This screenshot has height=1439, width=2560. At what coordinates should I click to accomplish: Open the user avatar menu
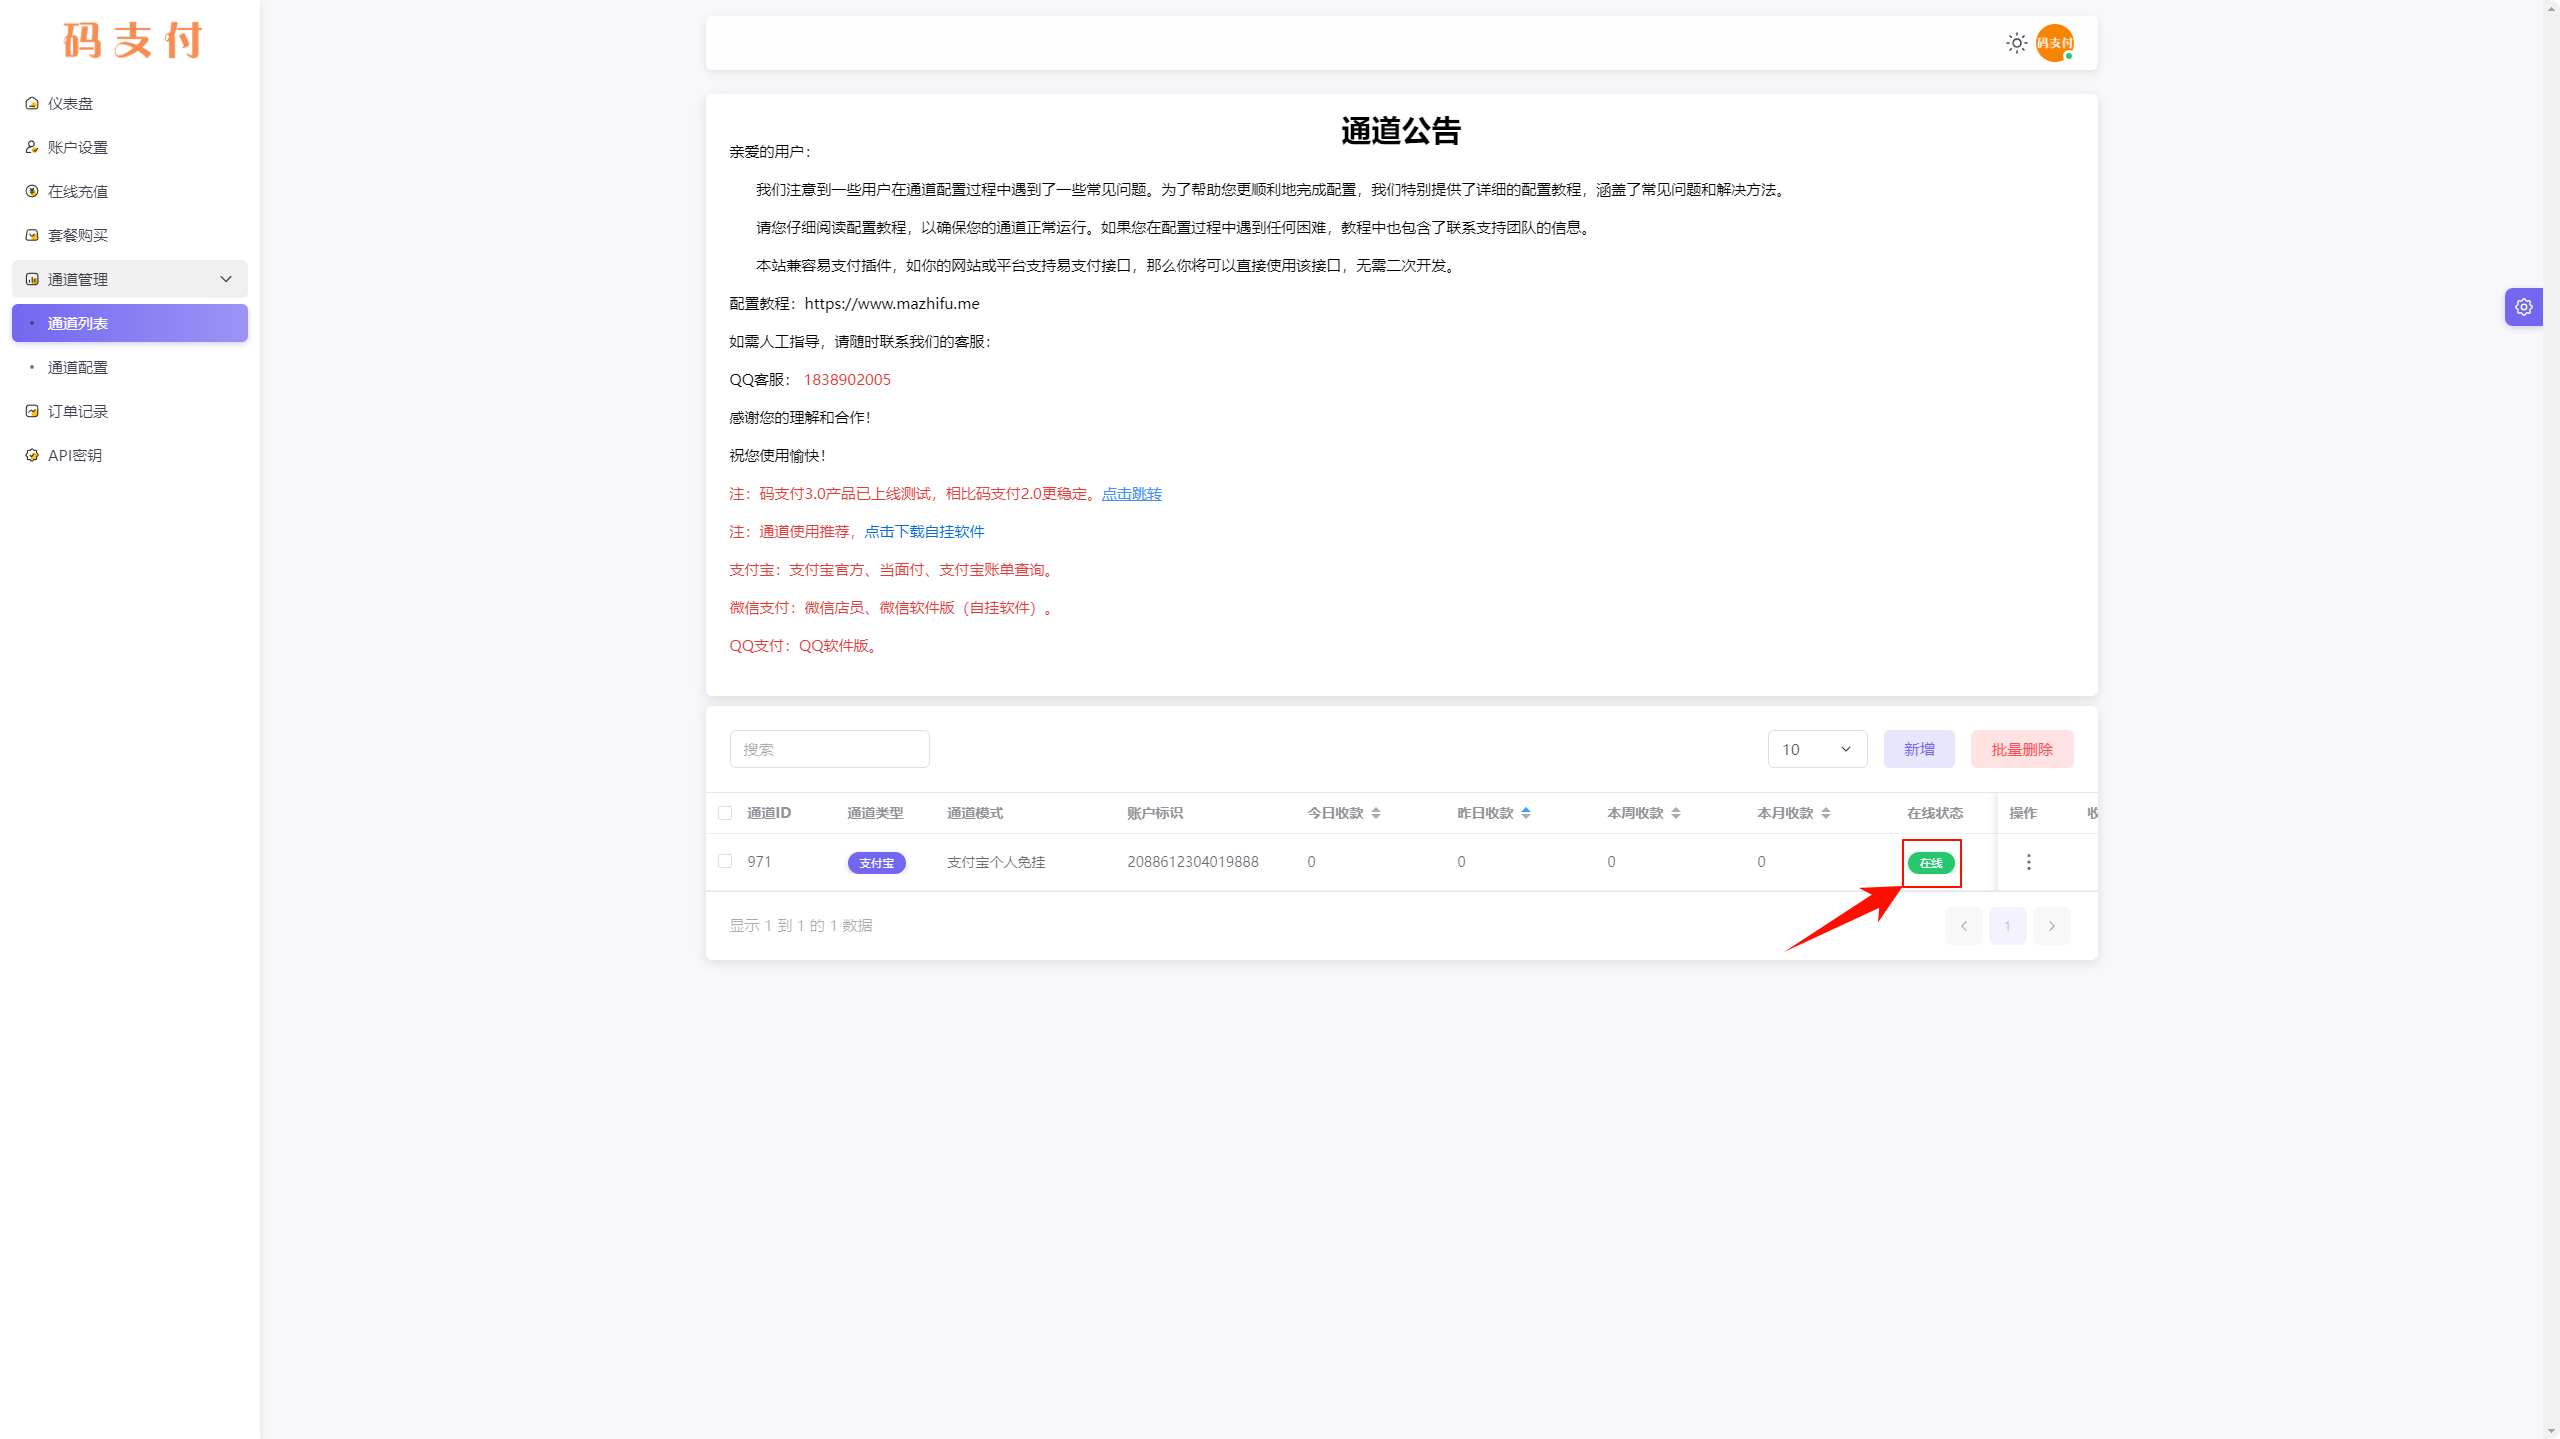[x=2054, y=43]
